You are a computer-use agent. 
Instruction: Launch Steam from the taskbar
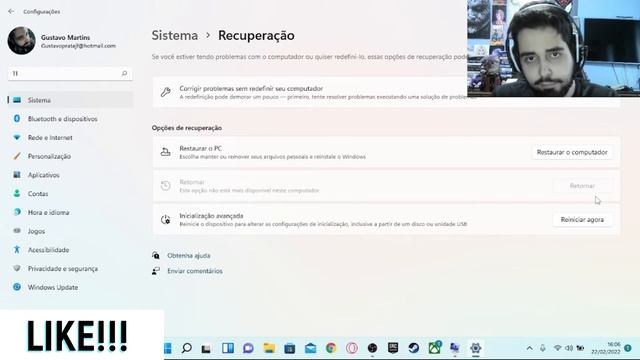click(x=413, y=348)
